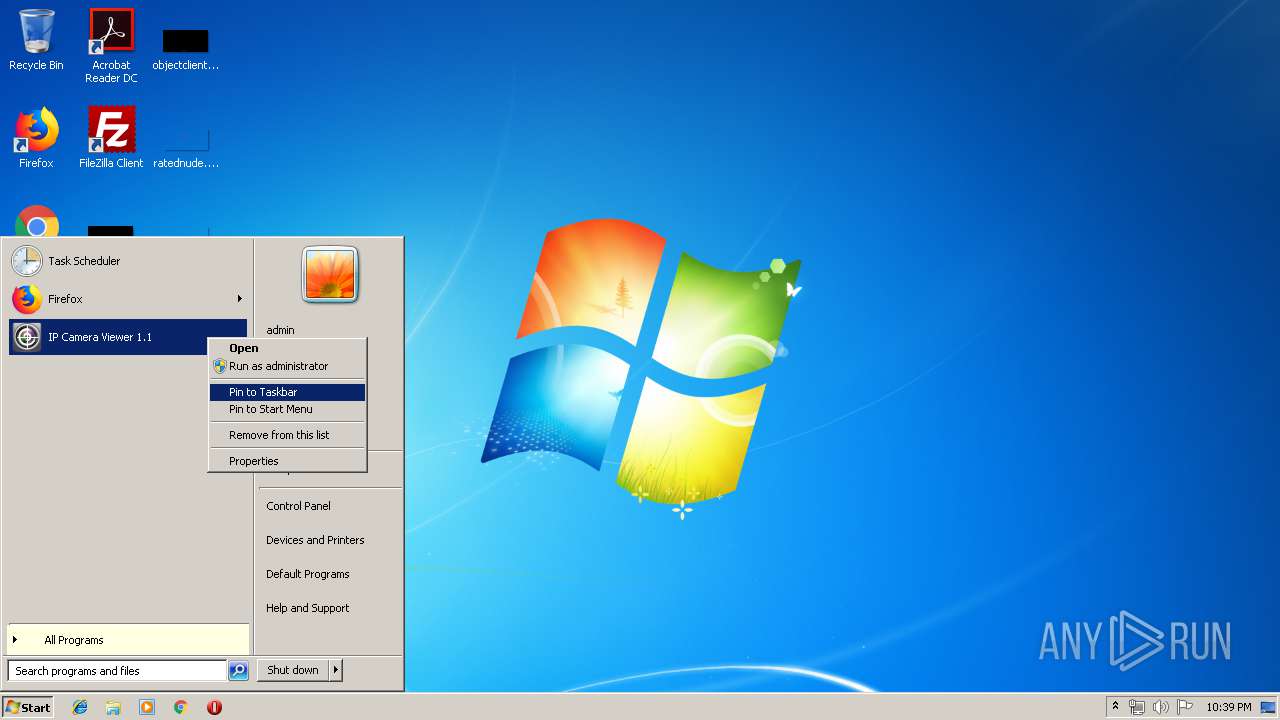Open Devices and Printers
Image resolution: width=1280 pixels, height=720 pixels.
(315, 540)
